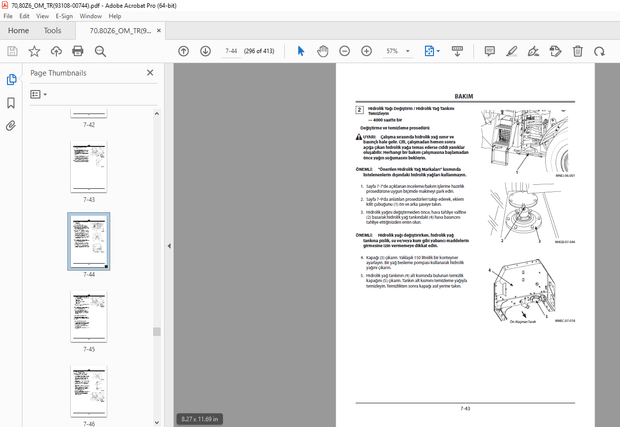
Task: Click the page size label 8.27 x 11.69 in
Action: (200, 419)
